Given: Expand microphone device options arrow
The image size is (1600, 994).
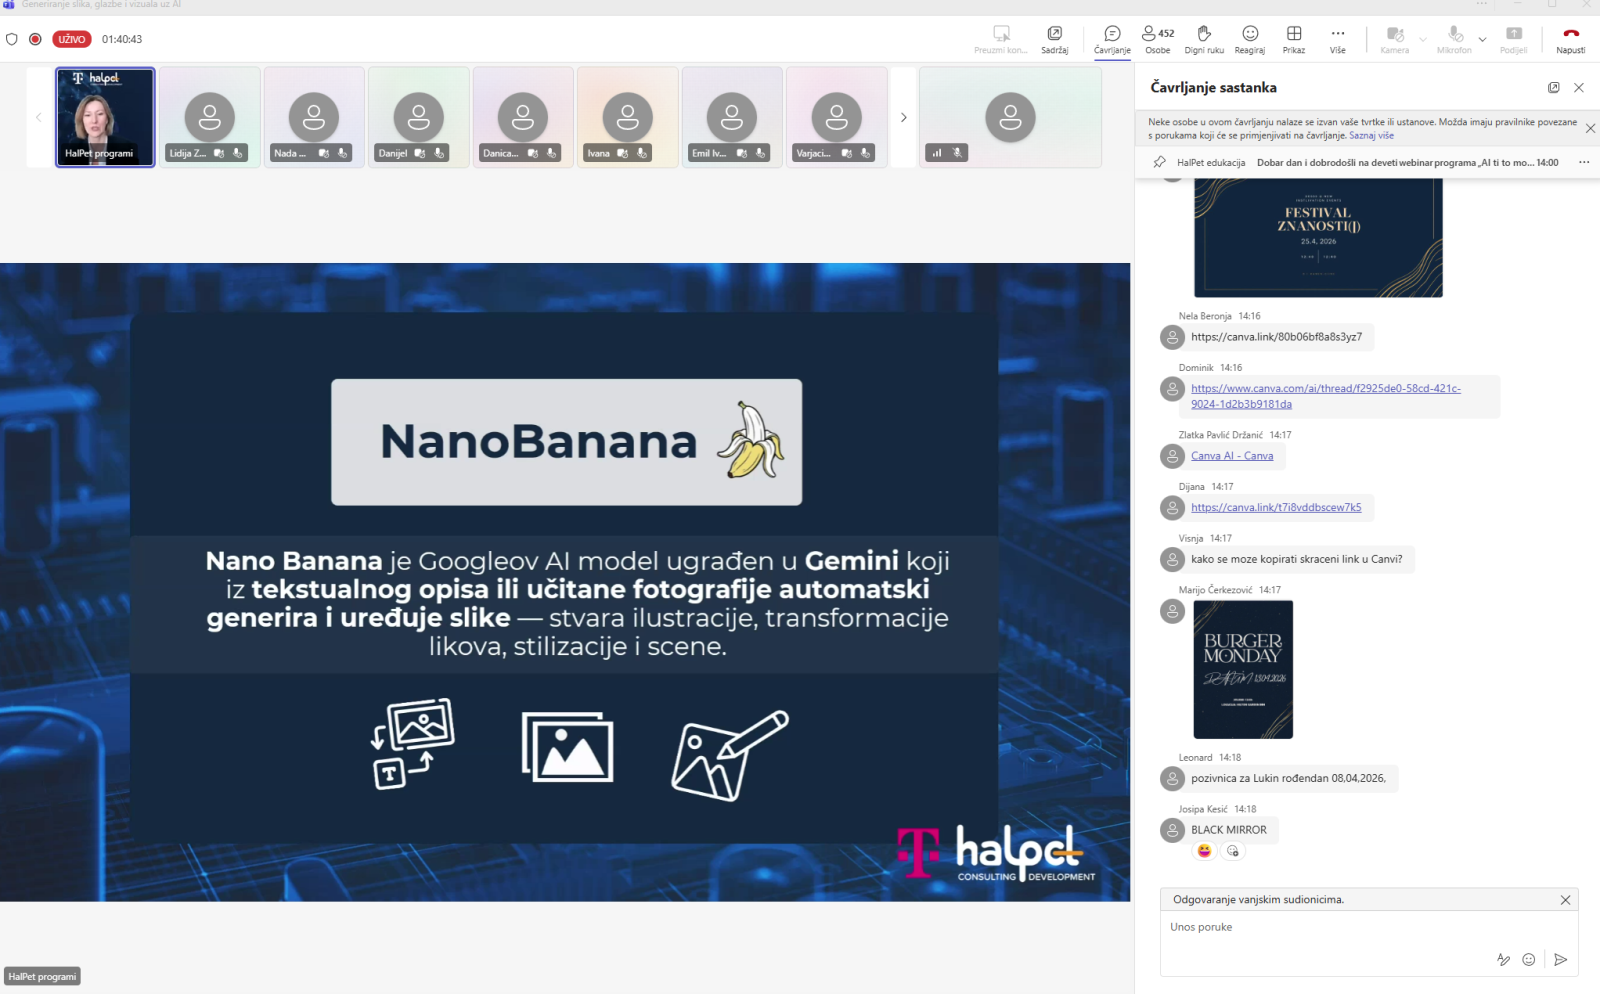Looking at the screenshot, I should click(1482, 40).
